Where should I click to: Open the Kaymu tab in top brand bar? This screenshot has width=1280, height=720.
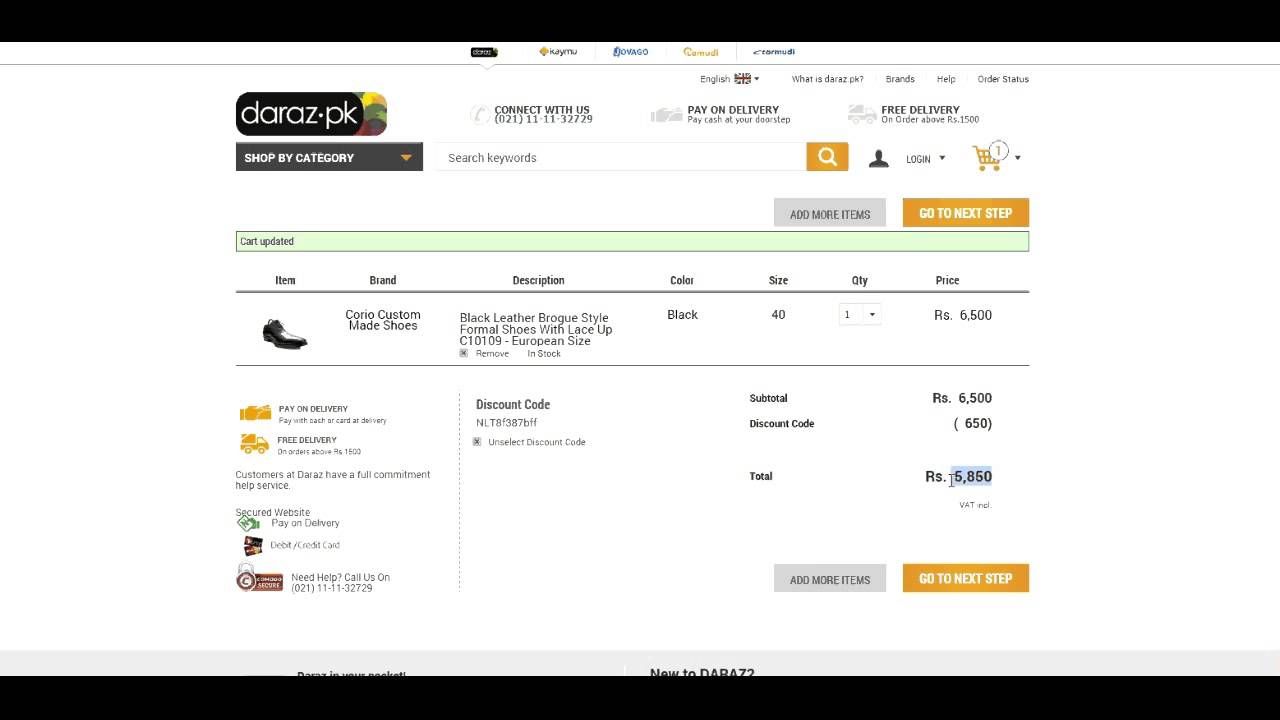pyautogui.click(x=558, y=52)
